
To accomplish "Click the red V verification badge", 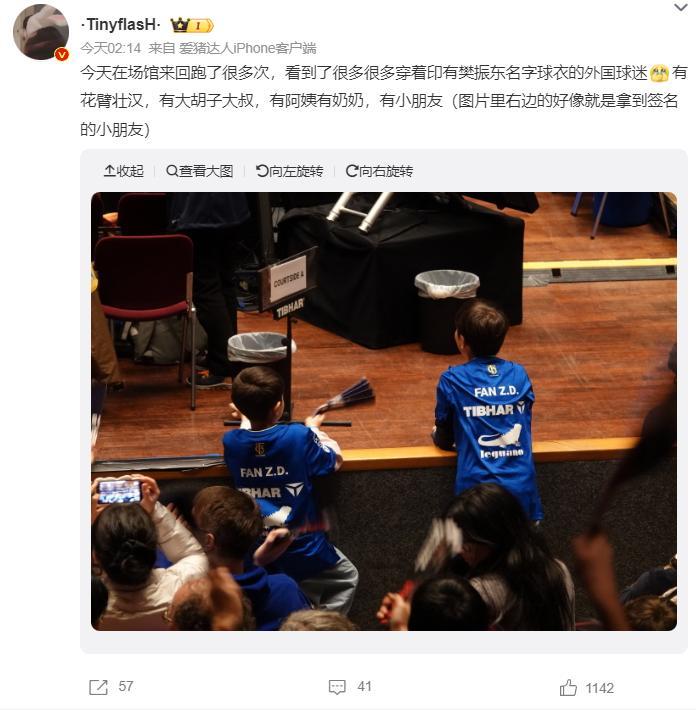I will point(62,55).
